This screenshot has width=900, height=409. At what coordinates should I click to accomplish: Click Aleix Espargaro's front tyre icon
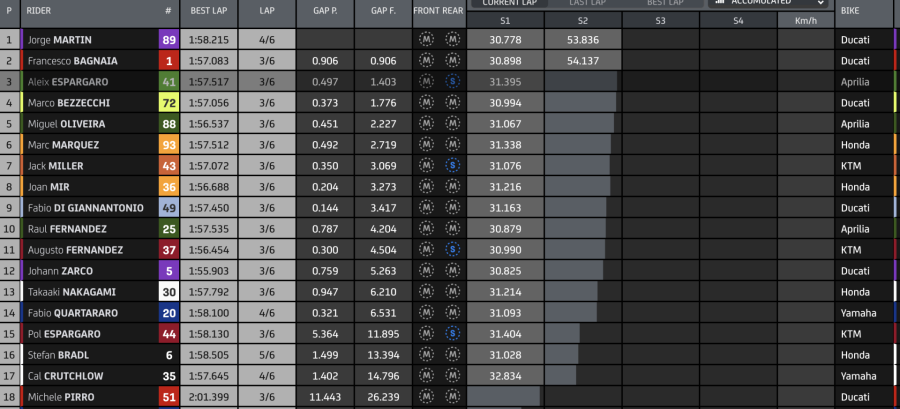point(426,82)
